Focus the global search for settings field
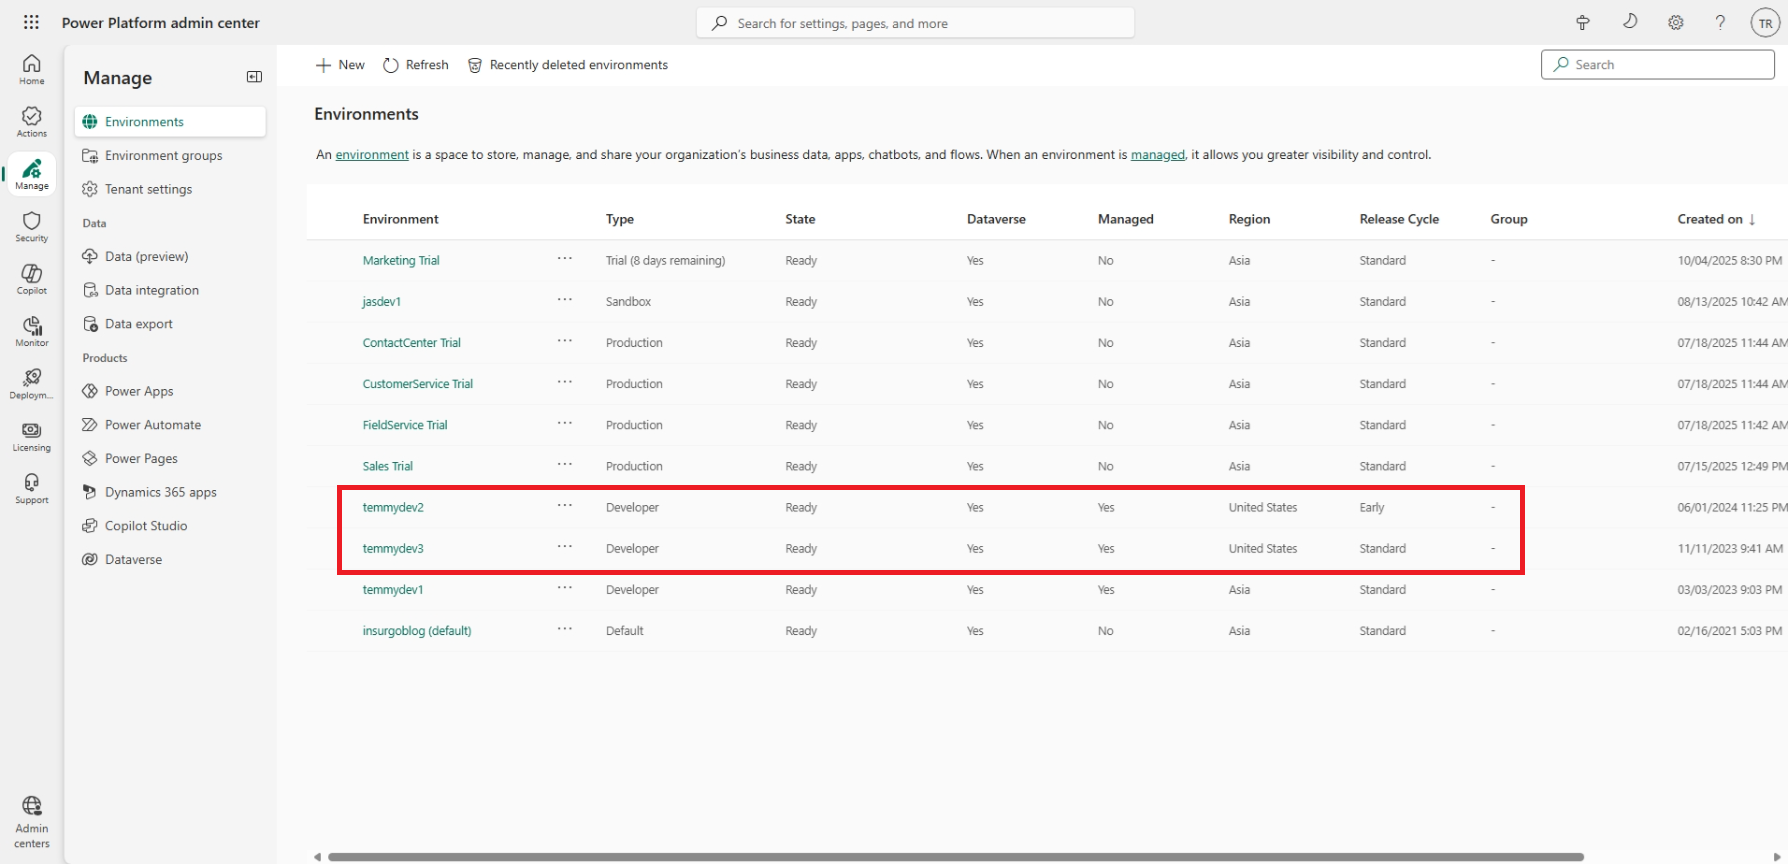The height and width of the screenshot is (864, 1788). tap(915, 23)
